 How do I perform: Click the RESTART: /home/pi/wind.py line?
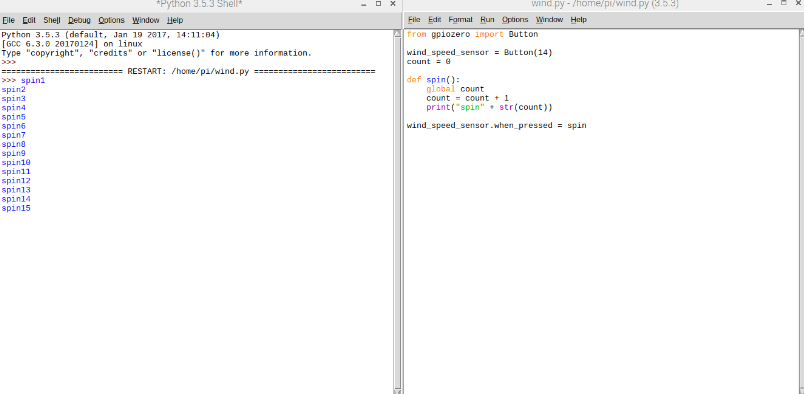[188, 71]
